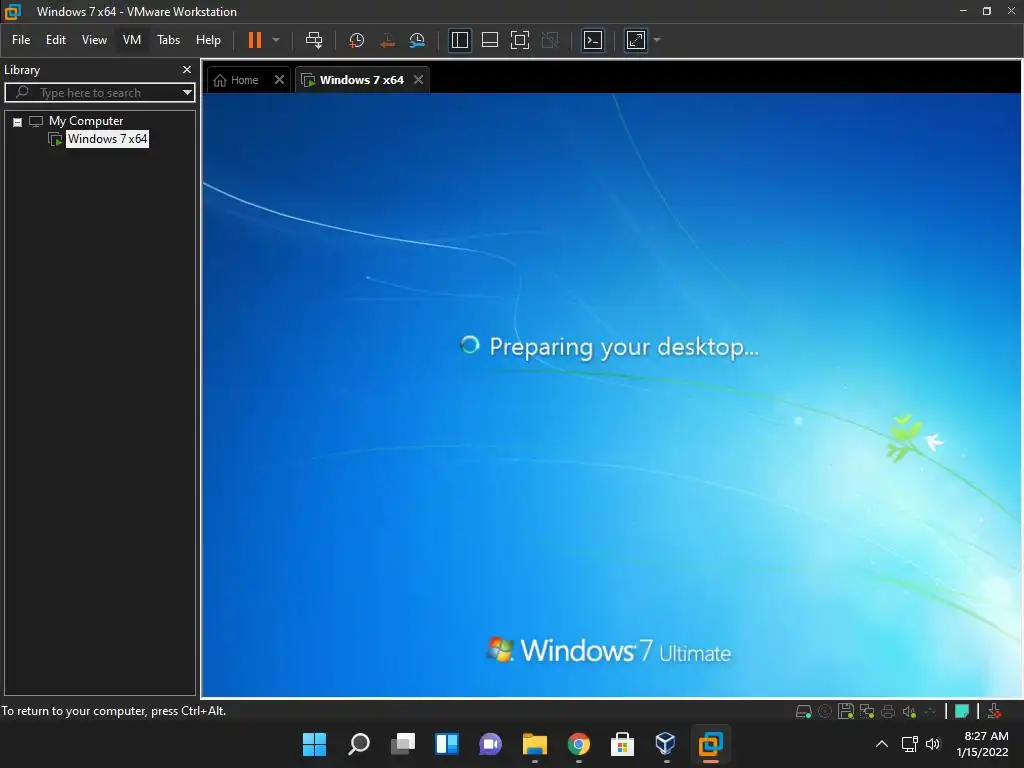Toggle the library sidebar panel
The height and width of the screenshot is (768, 1024).
click(460, 40)
